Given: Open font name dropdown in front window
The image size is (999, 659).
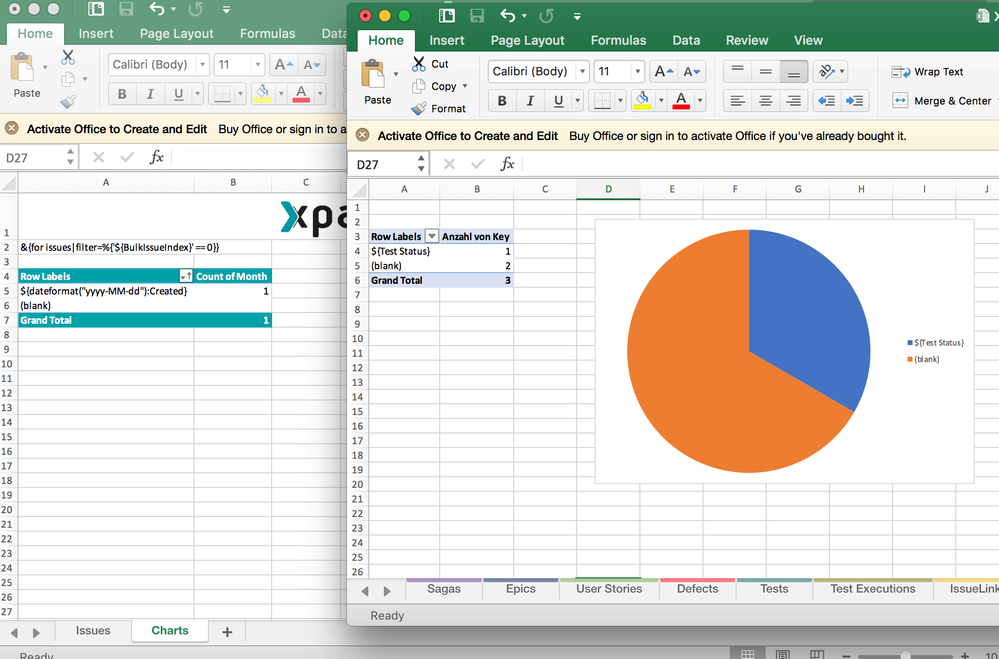Looking at the screenshot, I should click(582, 71).
